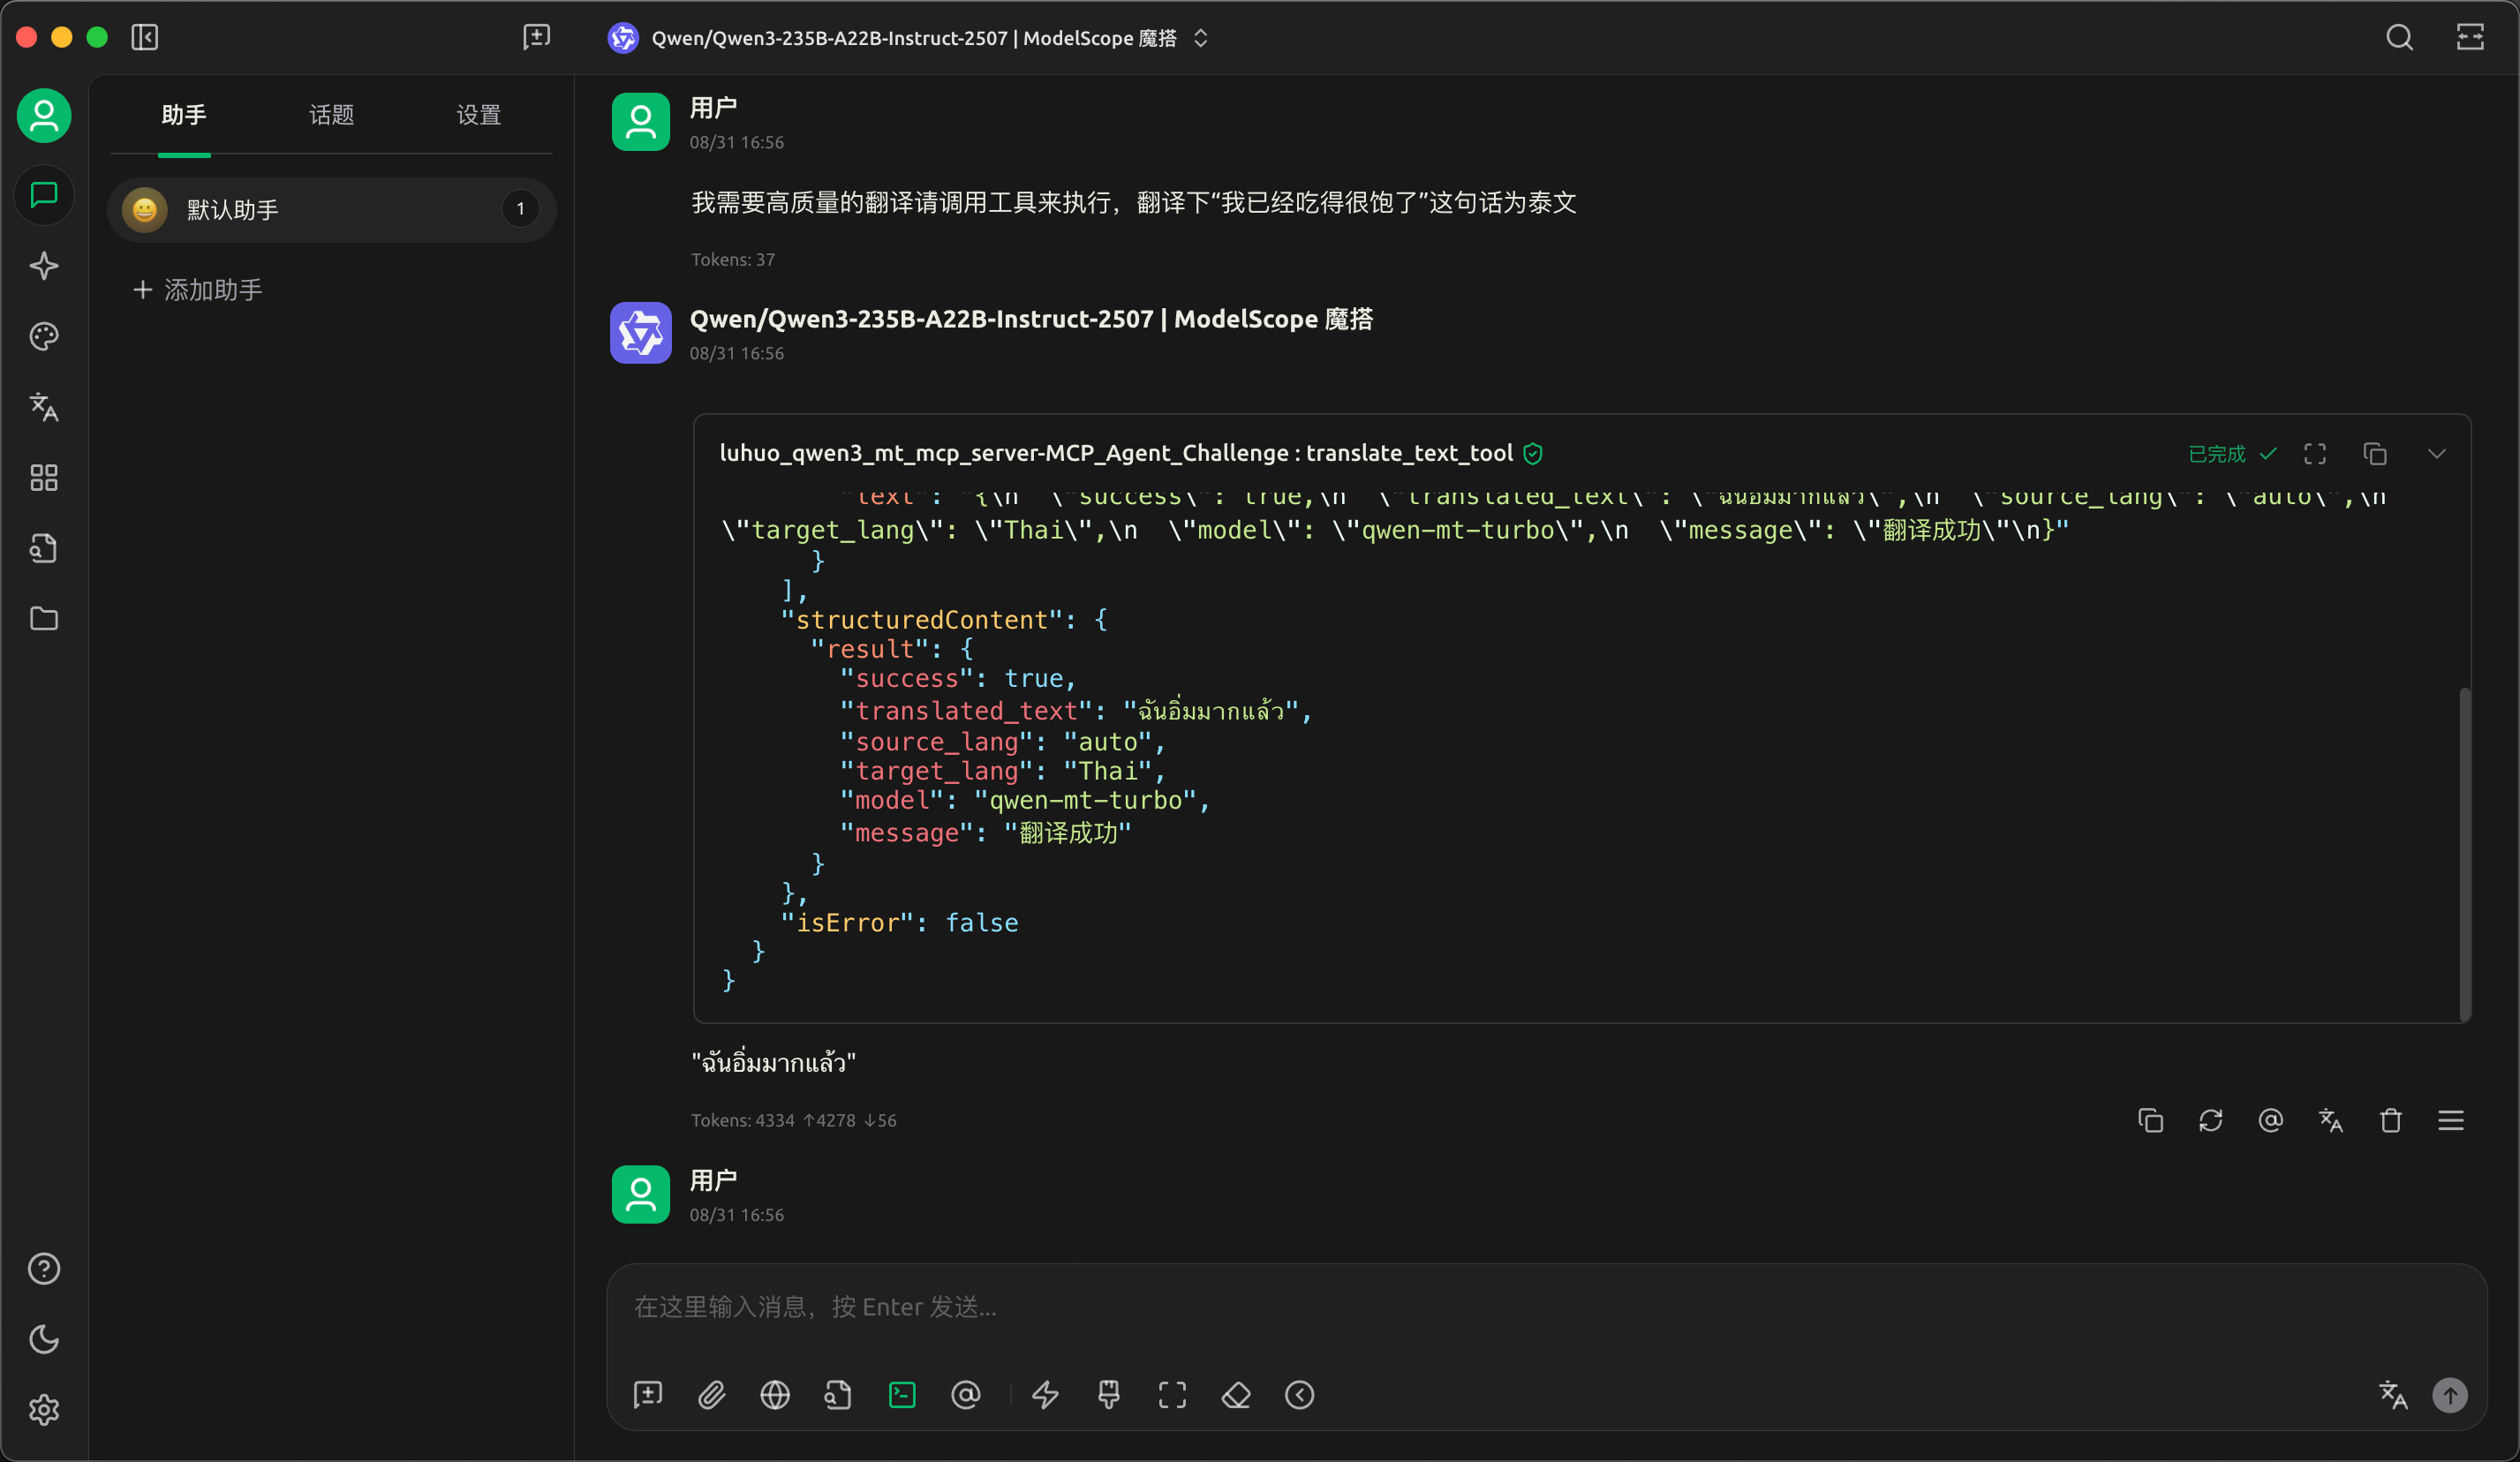Open quick phrases lightning icon
Image resolution: width=2520 pixels, height=1462 pixels.
[1045, 1395]
